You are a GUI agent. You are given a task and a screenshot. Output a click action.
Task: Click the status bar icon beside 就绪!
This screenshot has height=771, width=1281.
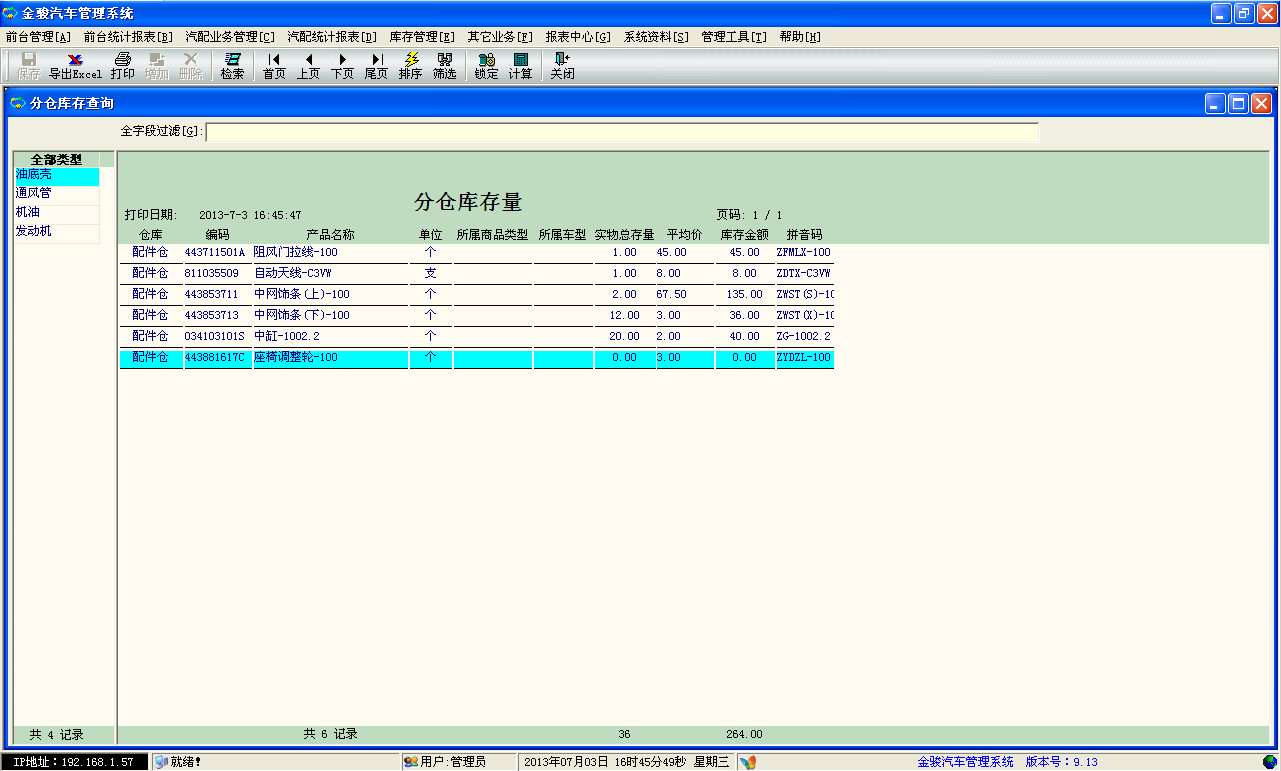click(160, 762)
